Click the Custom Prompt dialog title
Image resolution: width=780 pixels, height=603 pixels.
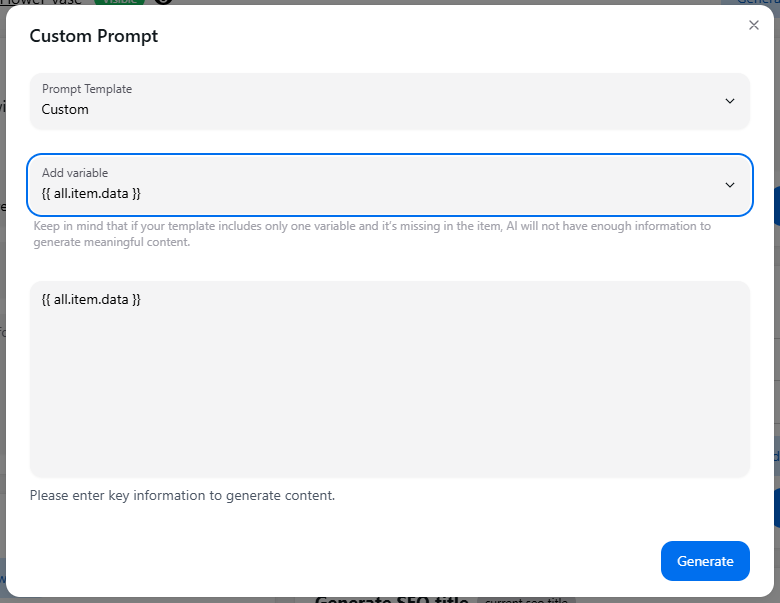pos(94,36)
